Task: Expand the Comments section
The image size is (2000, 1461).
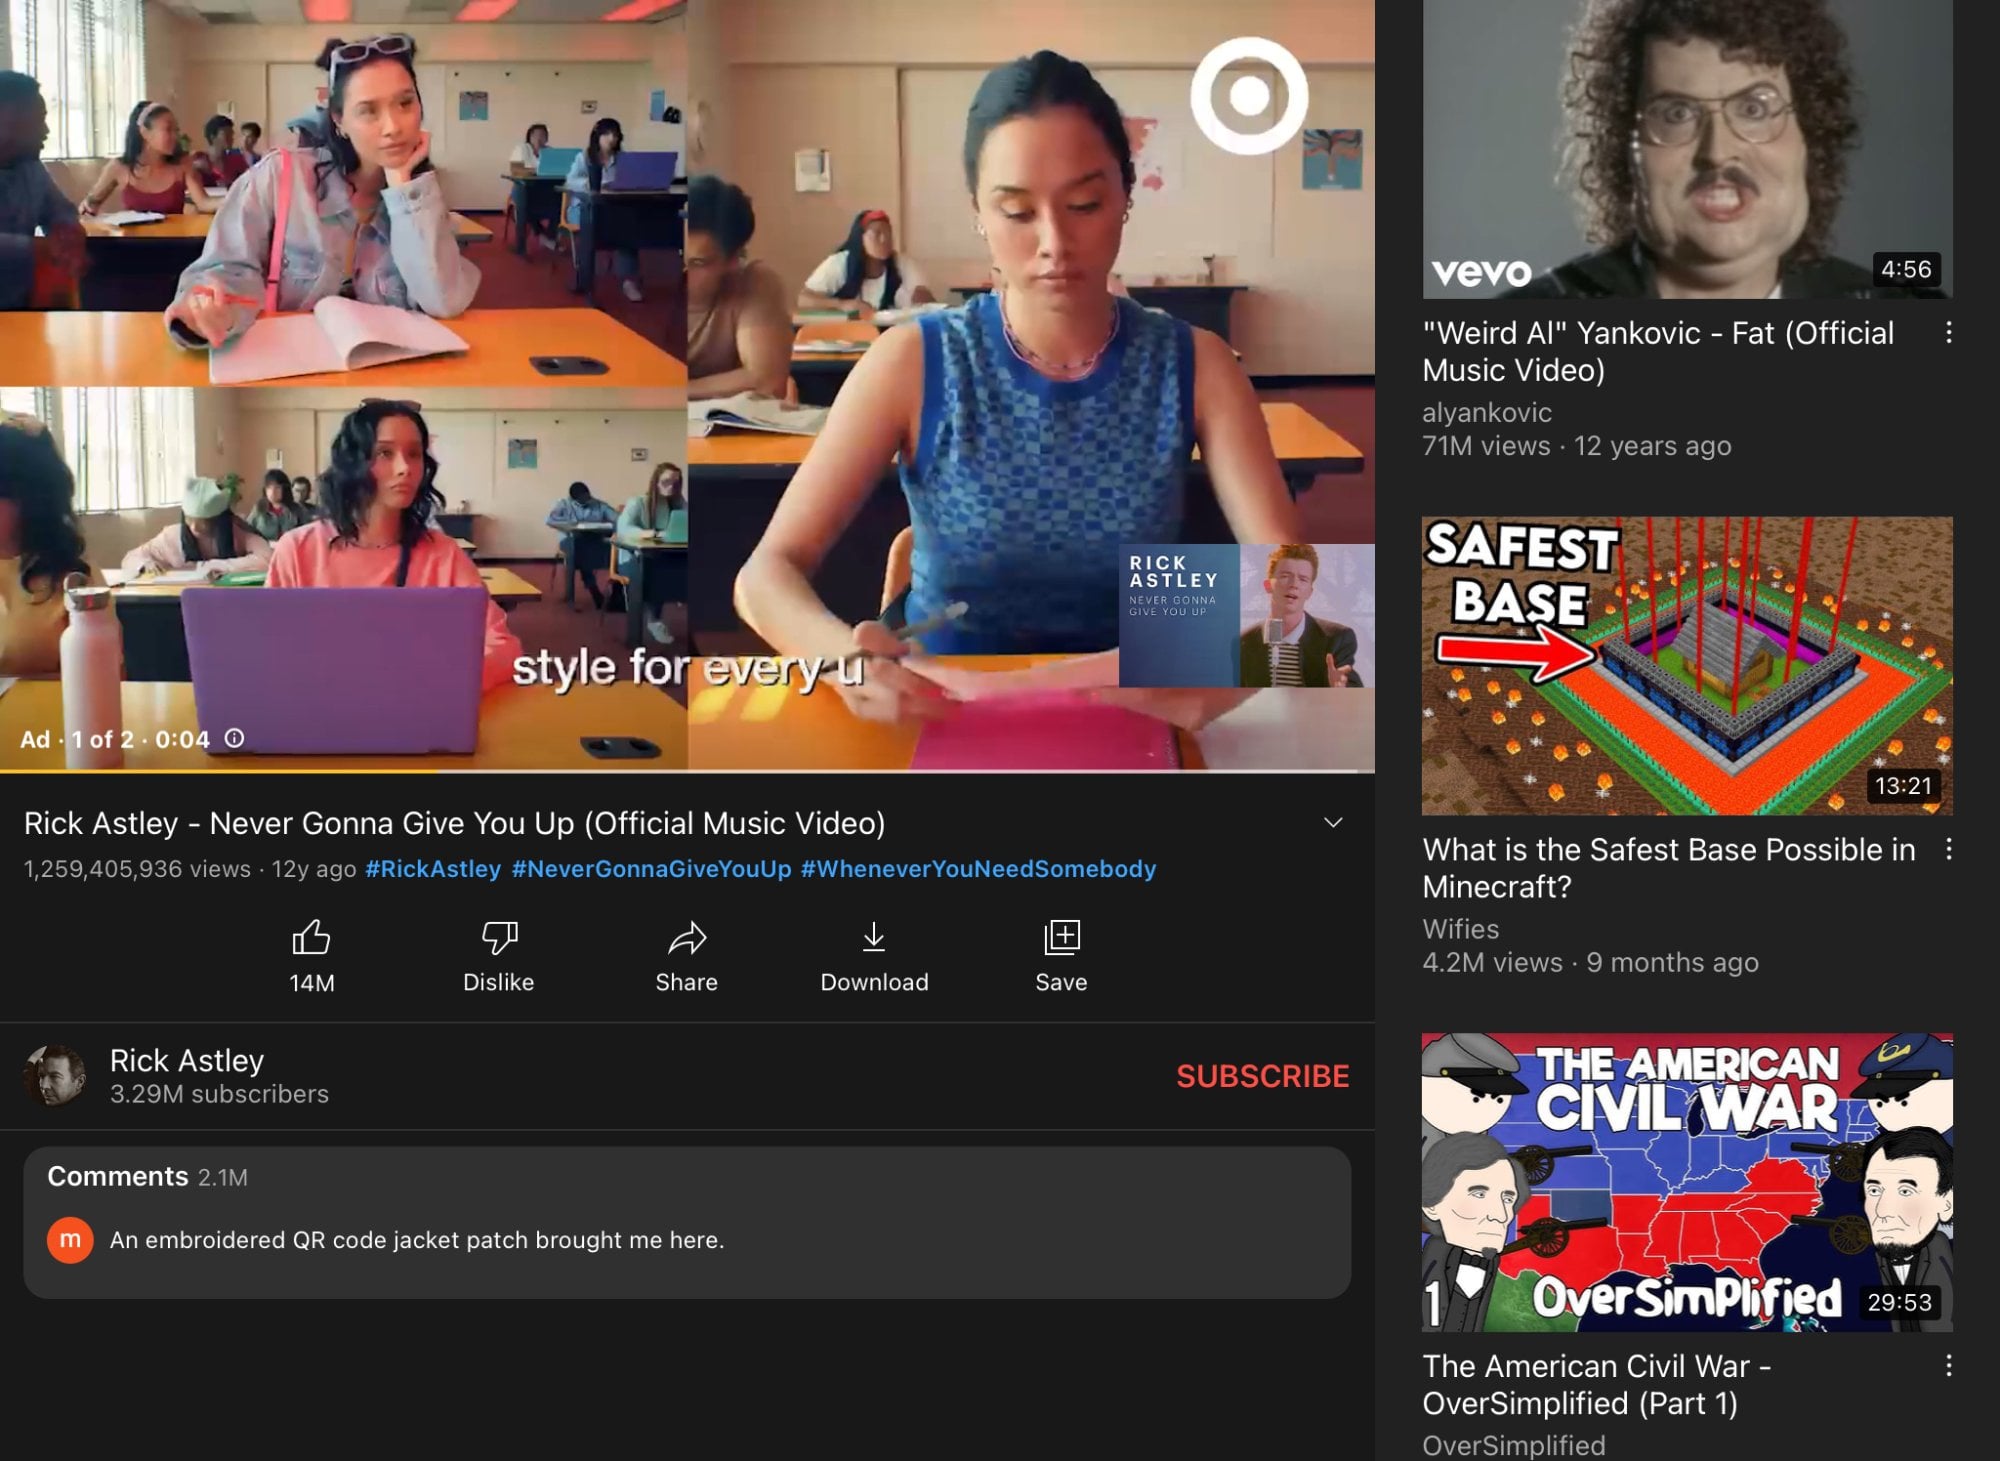Action: [x=687, y=1222]
